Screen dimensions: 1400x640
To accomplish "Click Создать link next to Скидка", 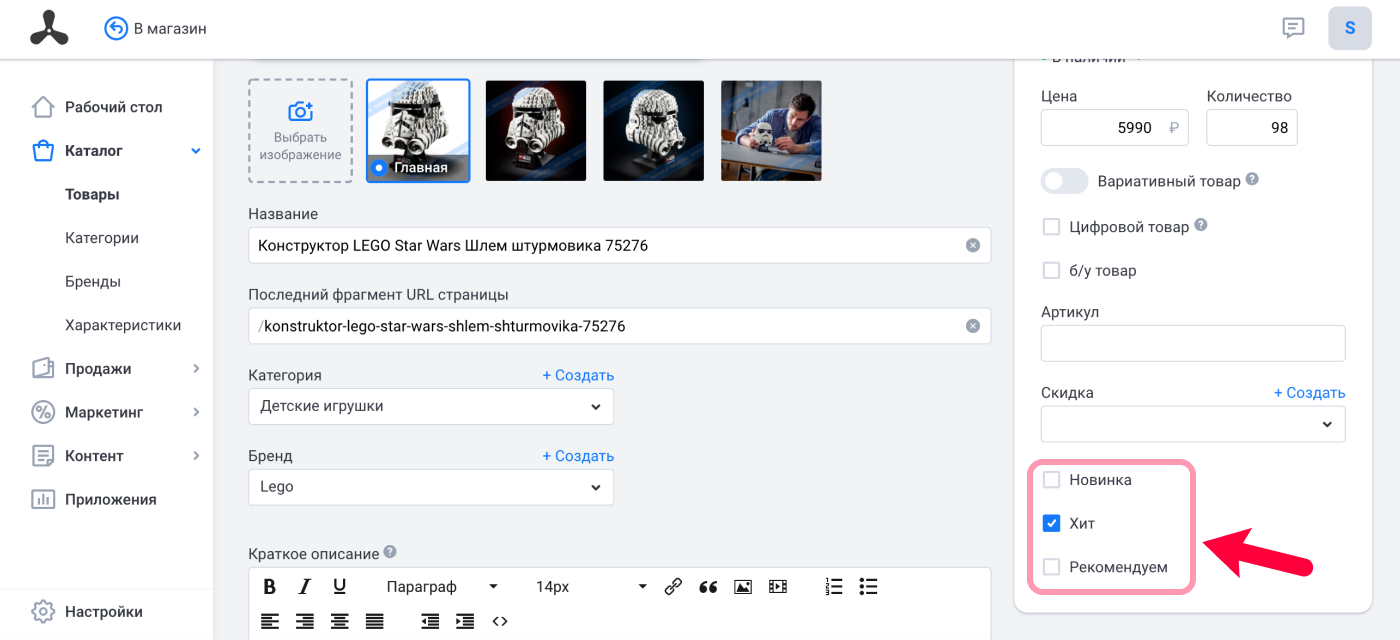I will pos(1309,393).
